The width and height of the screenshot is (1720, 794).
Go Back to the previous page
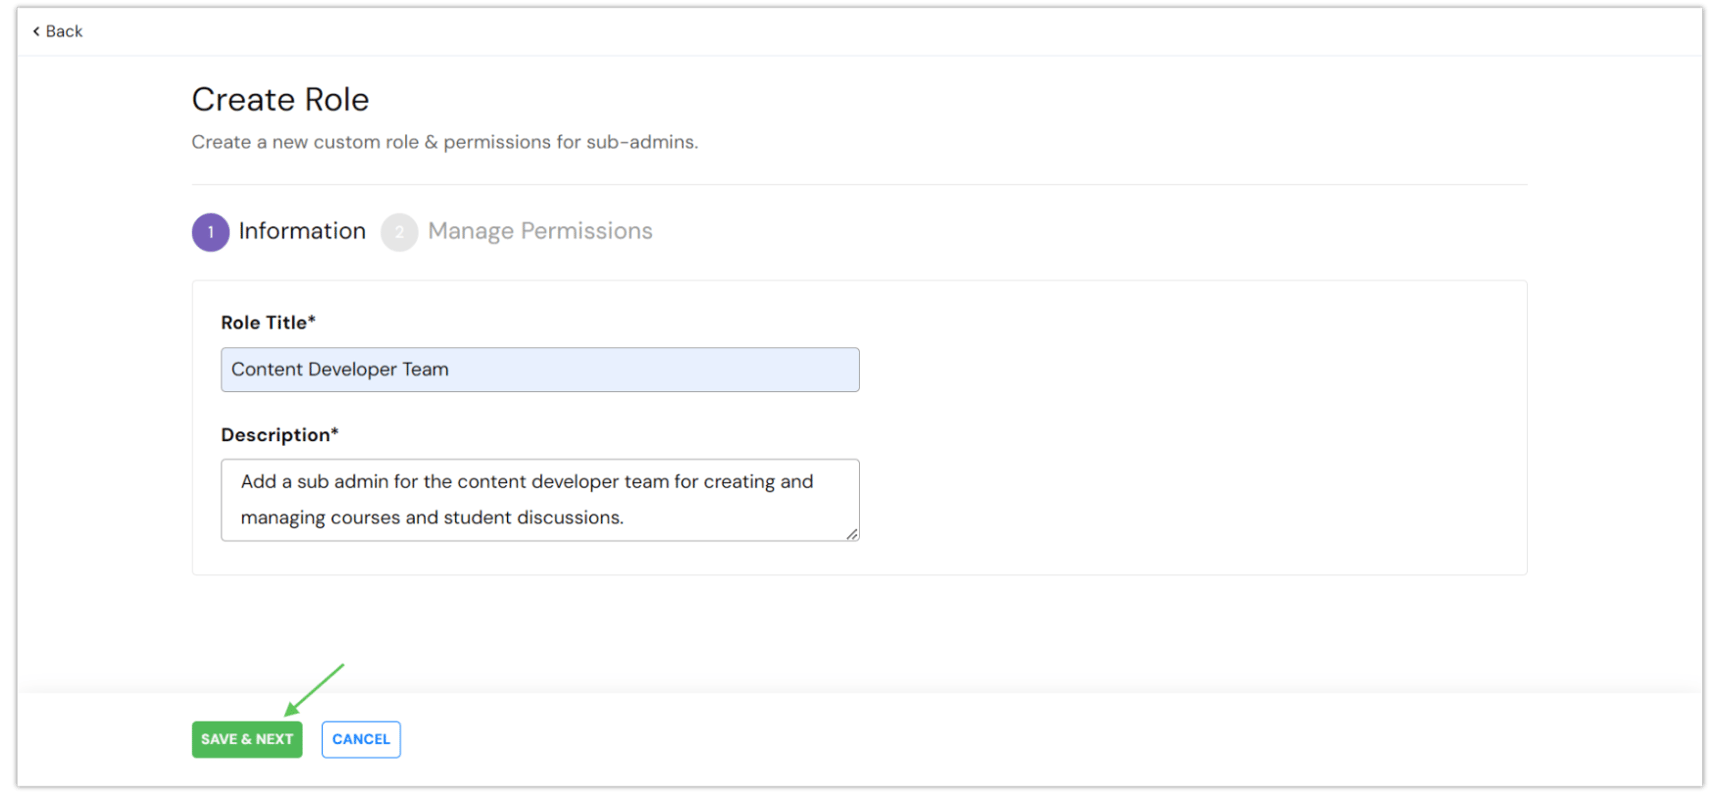(56, 31)
